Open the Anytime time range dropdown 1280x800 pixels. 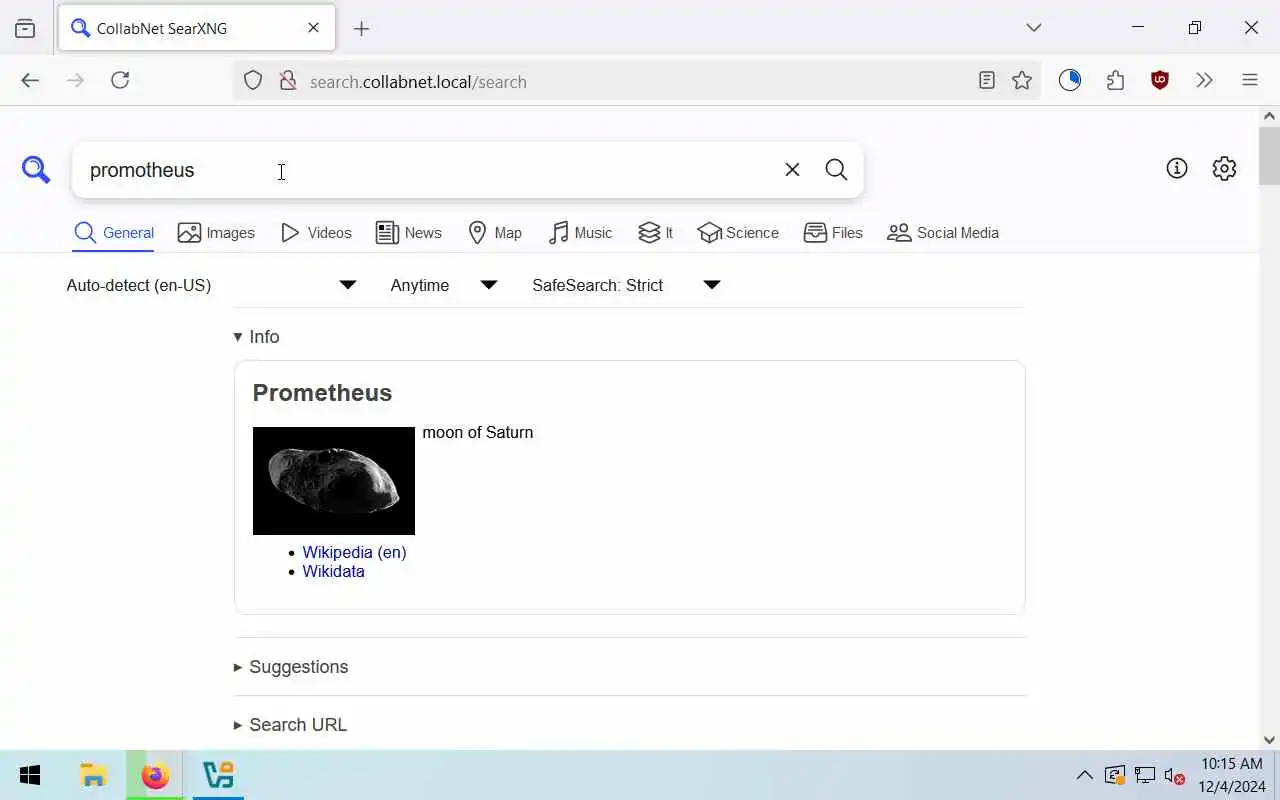444,285
